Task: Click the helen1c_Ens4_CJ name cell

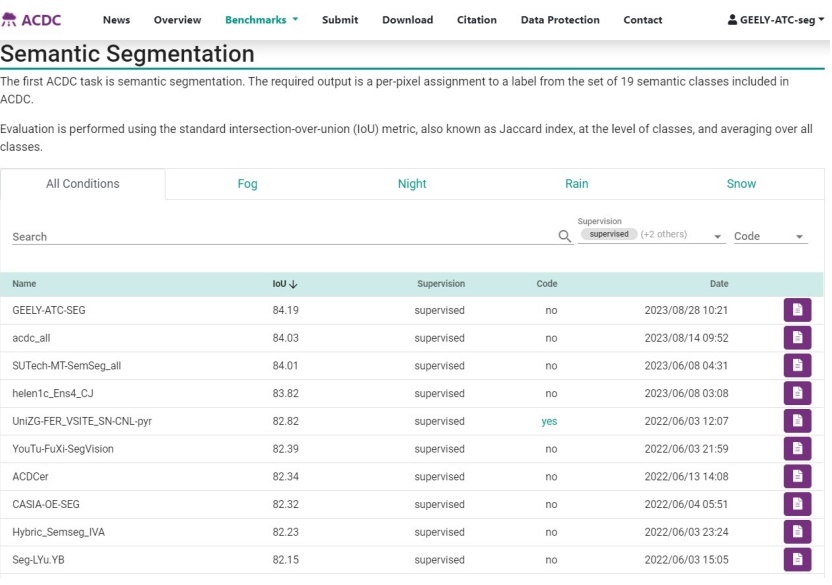Action: pyautogui.click(x=53, y=393)
